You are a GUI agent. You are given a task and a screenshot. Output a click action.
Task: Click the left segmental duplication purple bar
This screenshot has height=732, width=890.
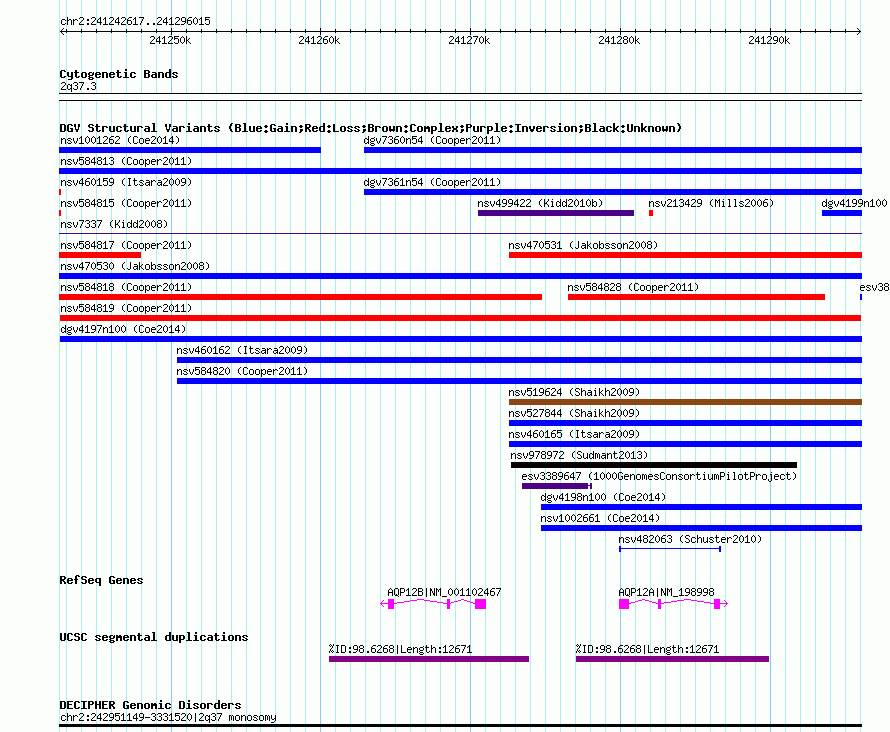pyautogui.click(x=429, y=659)
